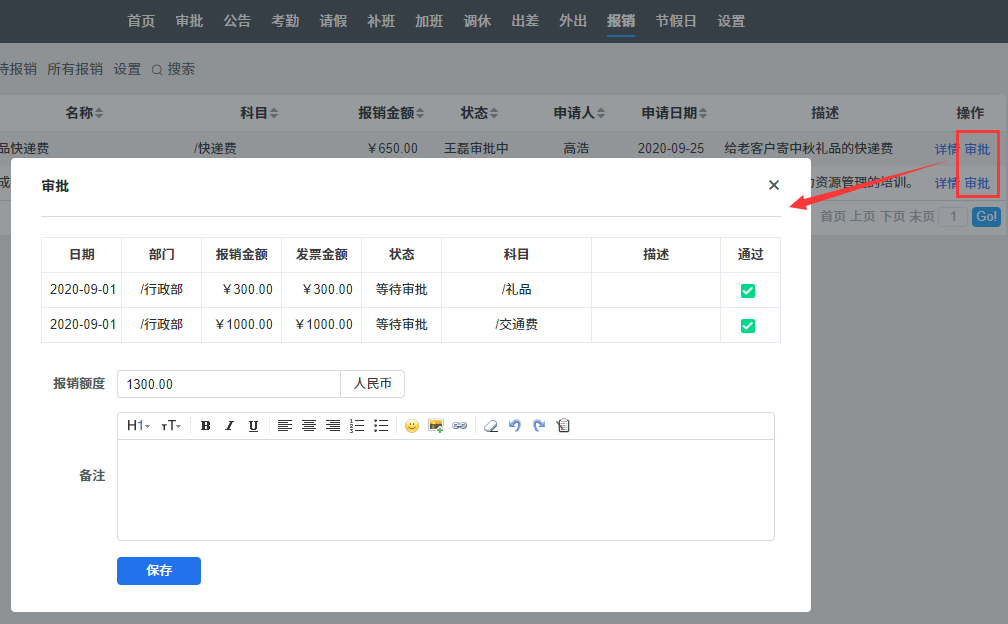This screenshot has width=1008, height=624.
Task: Expand the font size dropdown
Action: coord(171,426)
